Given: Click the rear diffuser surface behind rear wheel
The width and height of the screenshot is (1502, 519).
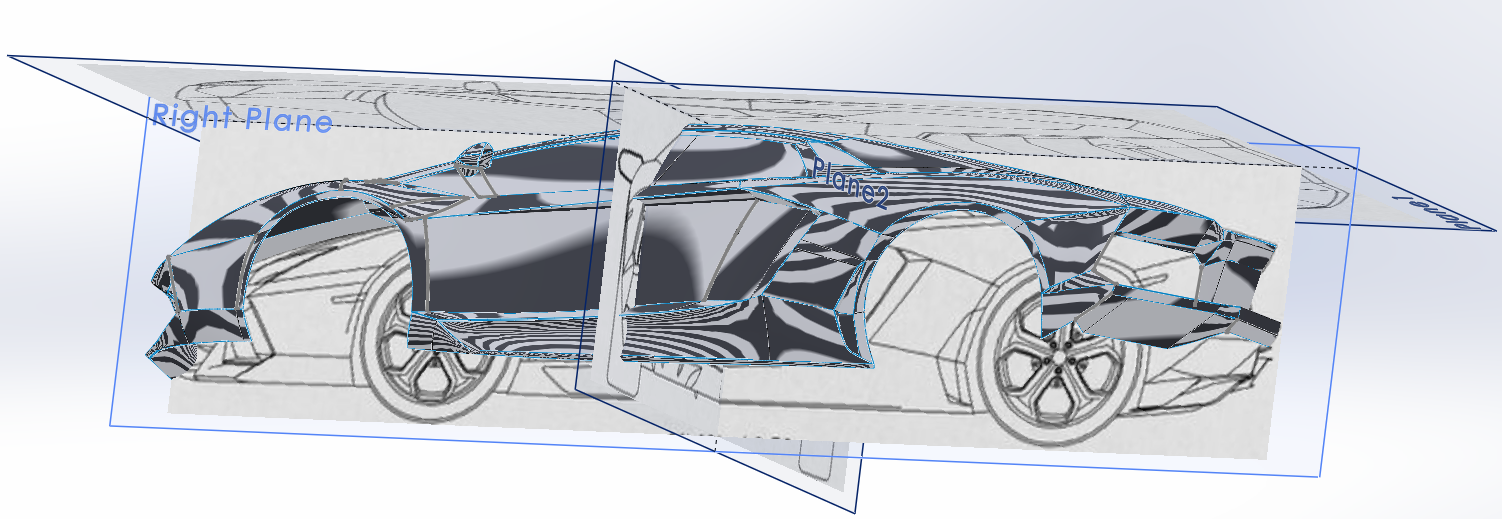Looking at the screenshot, I should 1150,320.
